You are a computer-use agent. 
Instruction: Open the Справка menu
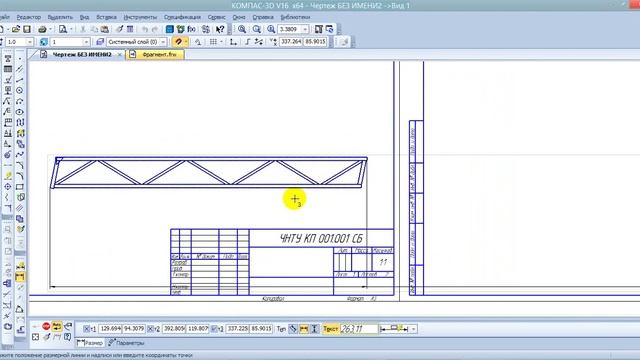pos(263,17)
